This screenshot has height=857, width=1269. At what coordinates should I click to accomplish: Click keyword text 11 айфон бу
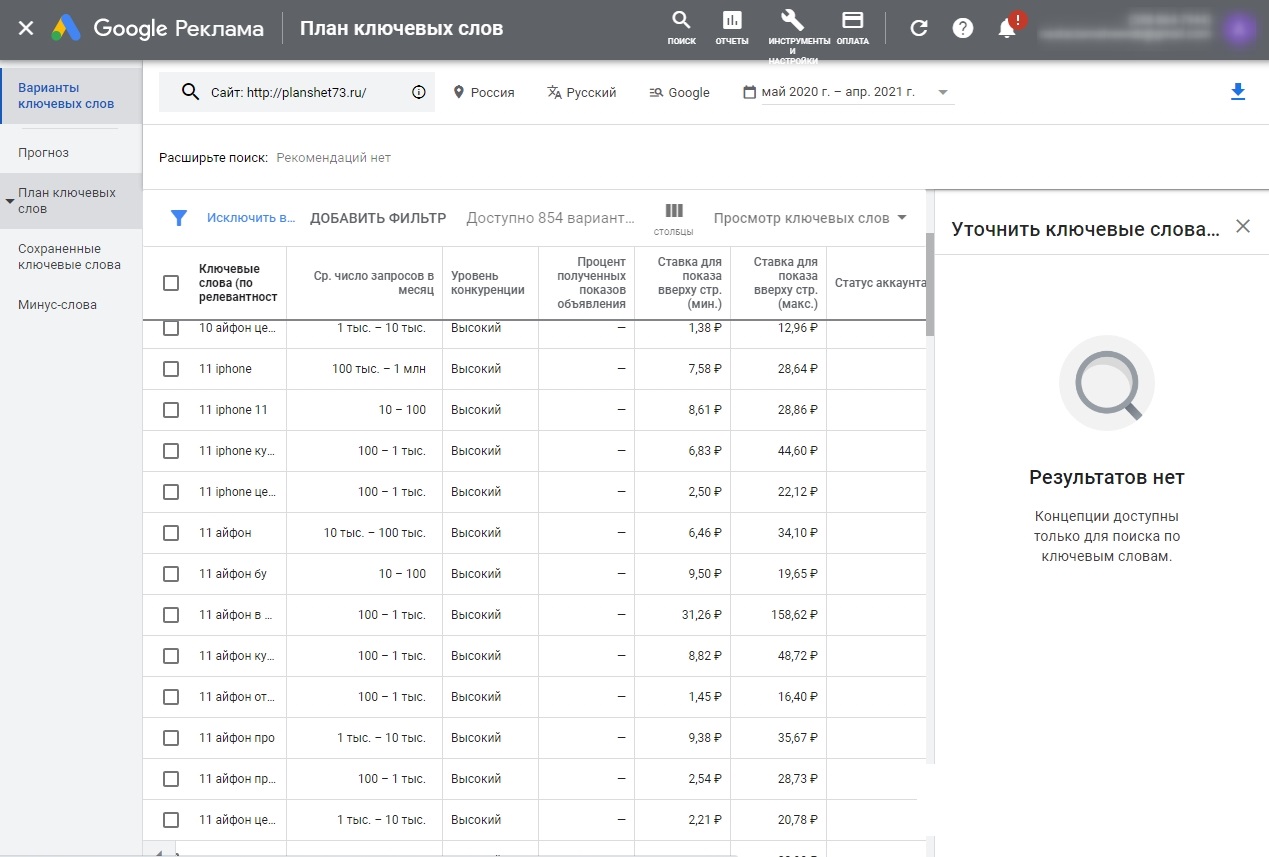coord(233,574)
